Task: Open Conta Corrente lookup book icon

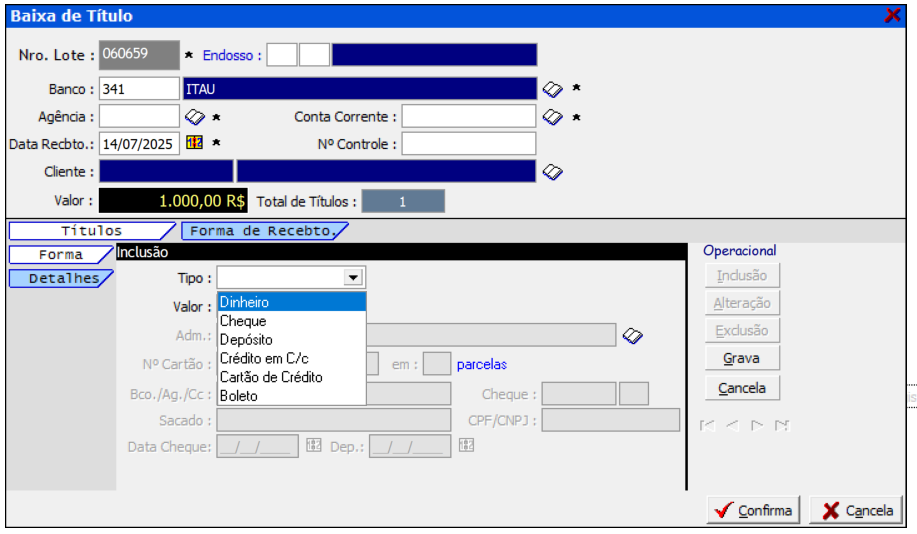Action: [553, 117]
